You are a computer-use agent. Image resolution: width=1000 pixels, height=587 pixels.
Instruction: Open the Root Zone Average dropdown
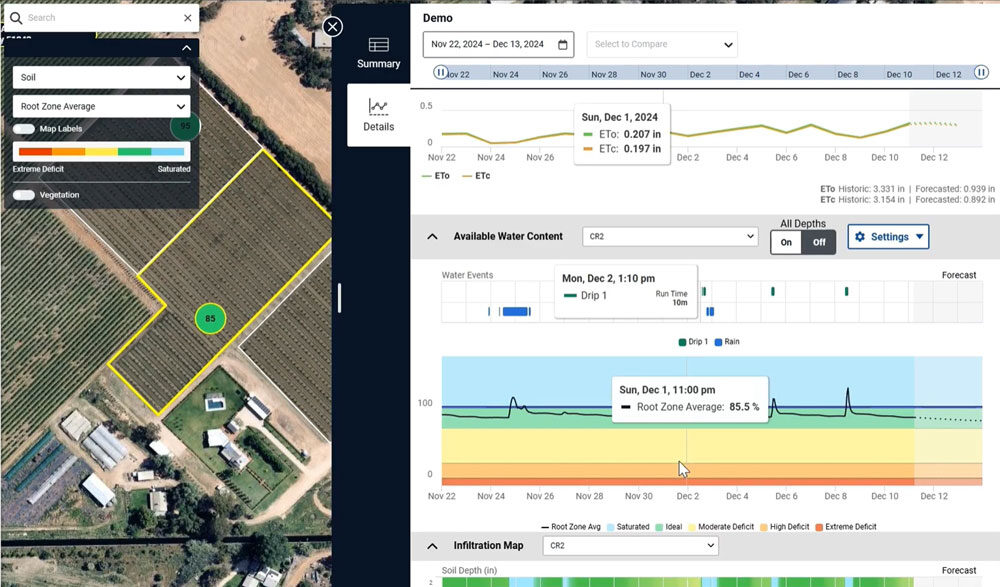(x=101, y=107)
